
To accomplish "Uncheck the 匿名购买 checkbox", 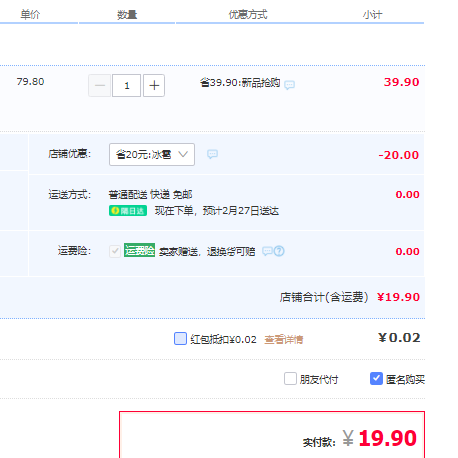I will [376, 379].
